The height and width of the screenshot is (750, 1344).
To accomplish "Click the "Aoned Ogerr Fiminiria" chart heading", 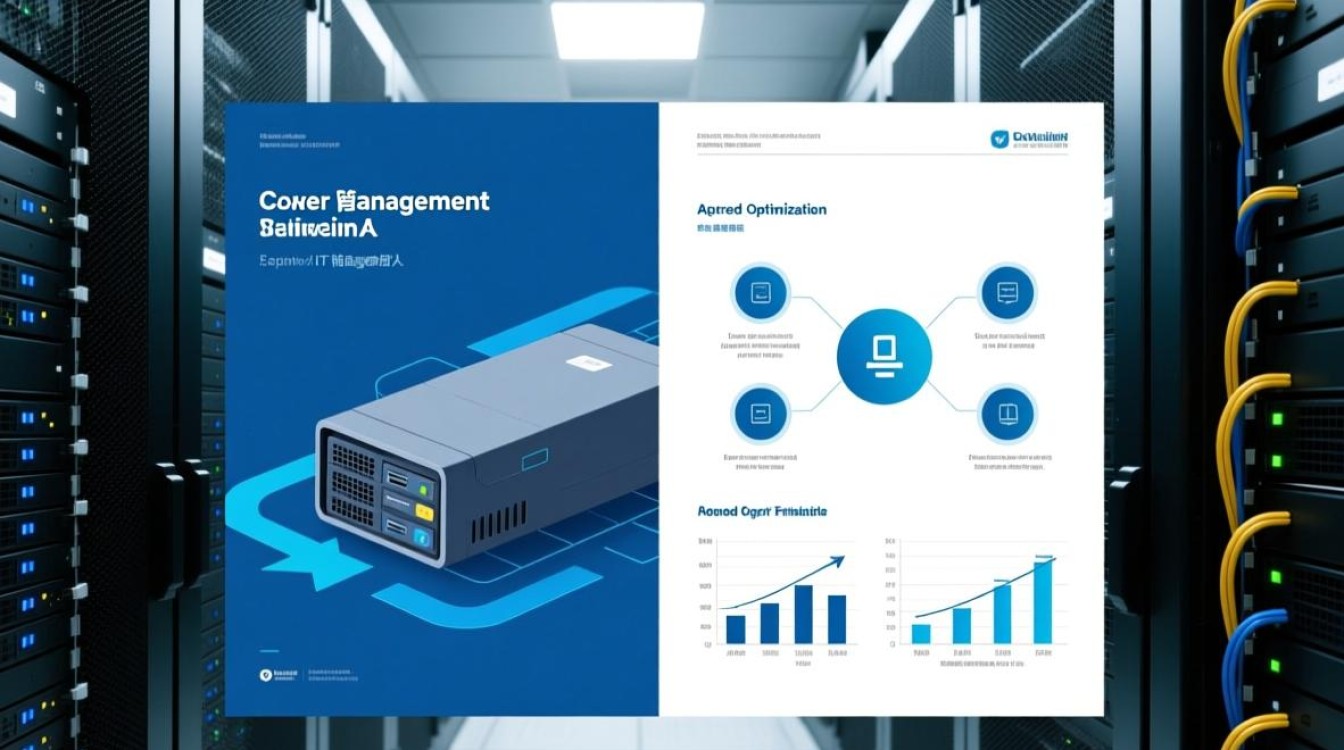I will point(761,511).
